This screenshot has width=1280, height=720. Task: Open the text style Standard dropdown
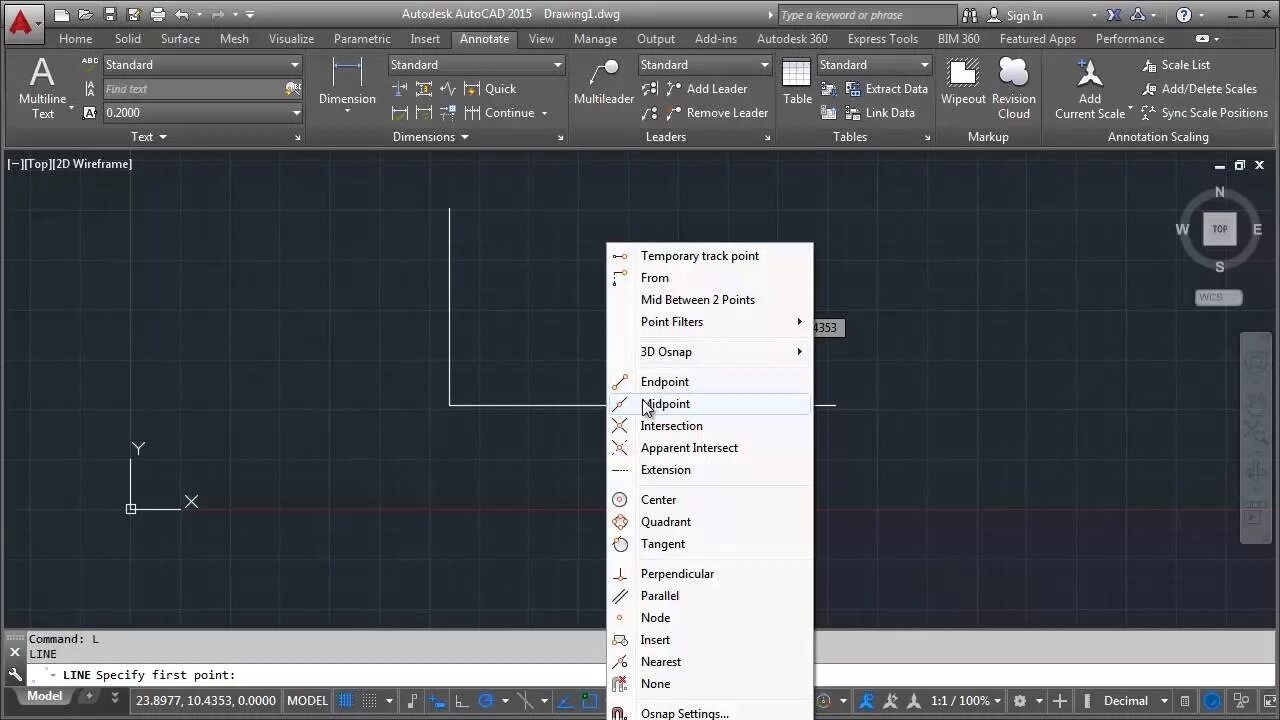[202, 65]
